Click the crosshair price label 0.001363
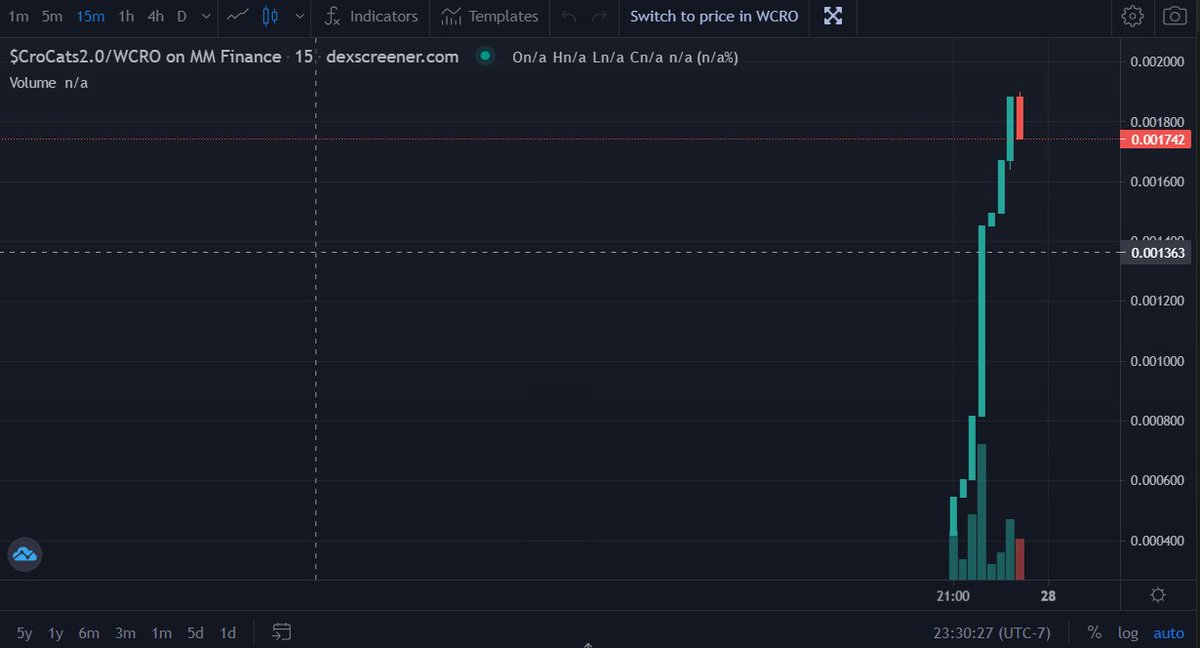 click(x=1156, y=253)
